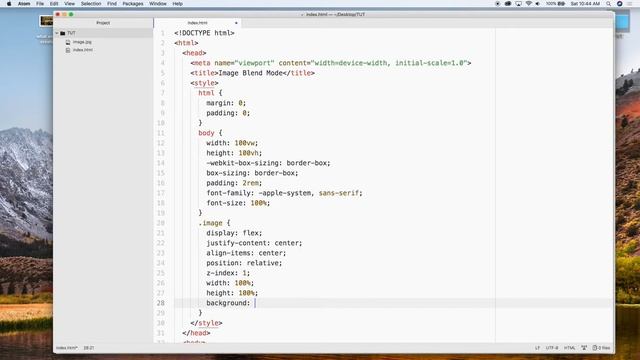This screenshot has height=360, width=640.
Task: Open the AirPlay display menu icon
Action: pos(518,4)
